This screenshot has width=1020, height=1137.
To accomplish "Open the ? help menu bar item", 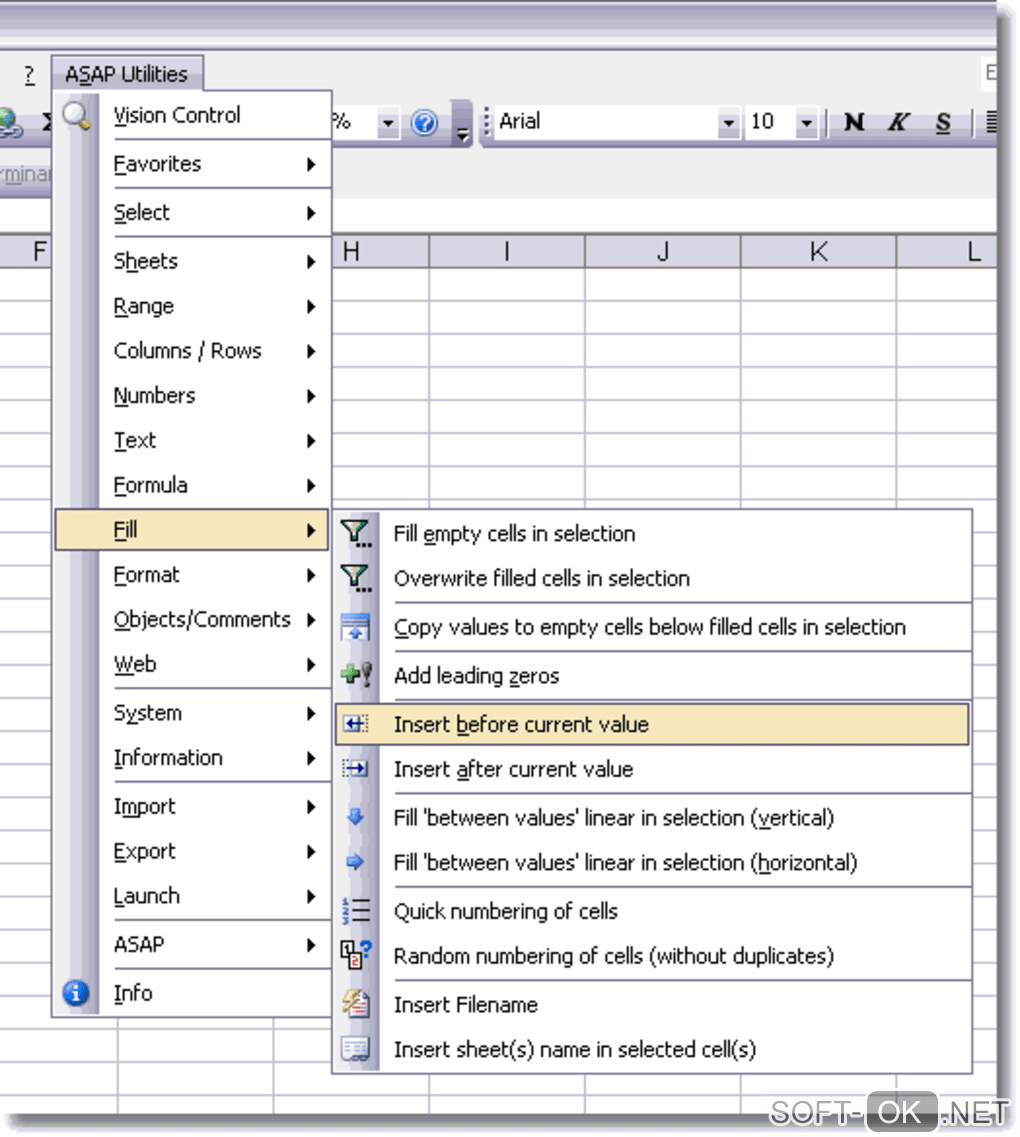I will click(29, 75).
